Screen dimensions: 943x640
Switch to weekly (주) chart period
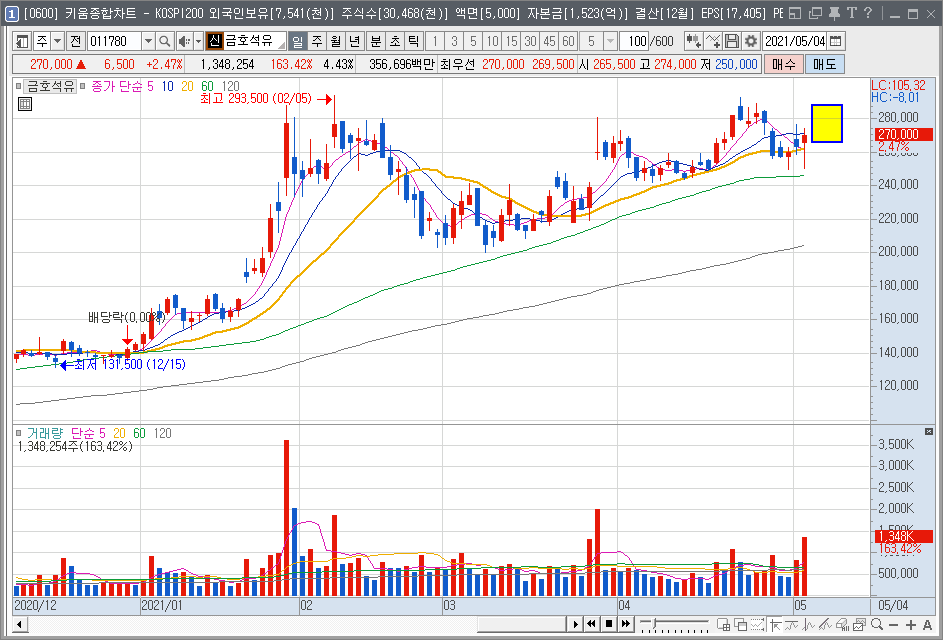[x=316, y=42]
